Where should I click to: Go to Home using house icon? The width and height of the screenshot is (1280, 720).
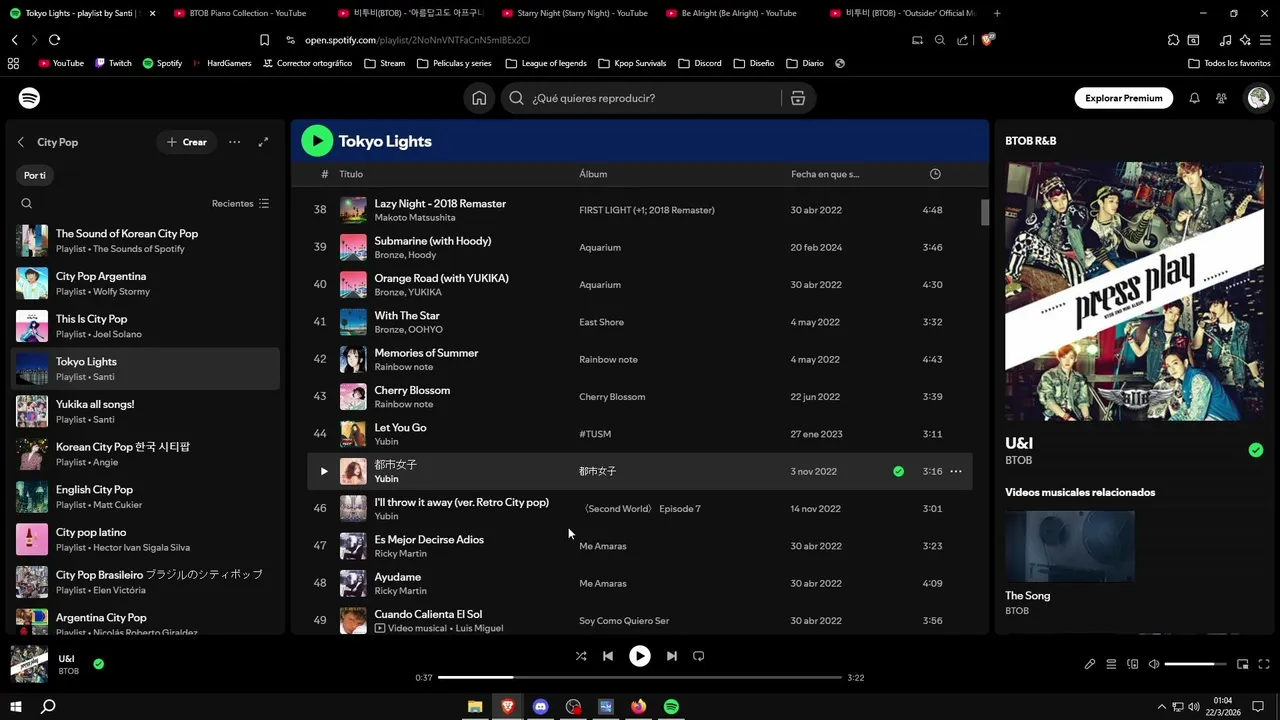click(479, 98)
